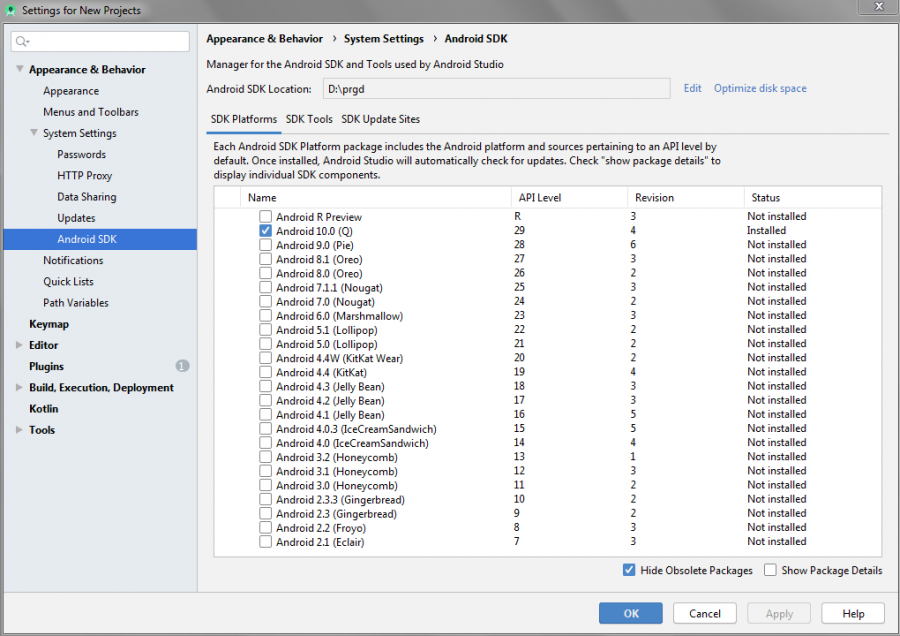Click the Edit SDK location link
Viewport: 900px width, 636px height.
pyautogui.click(x=692, y=88)
